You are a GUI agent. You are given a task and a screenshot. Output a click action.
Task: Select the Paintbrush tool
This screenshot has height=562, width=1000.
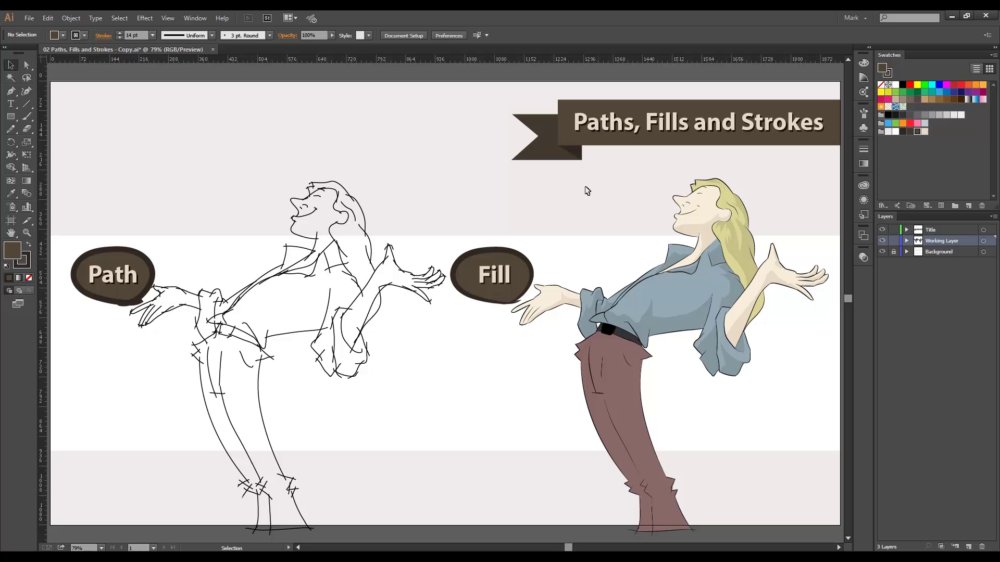pyautogui.click(x=27, y=117)
